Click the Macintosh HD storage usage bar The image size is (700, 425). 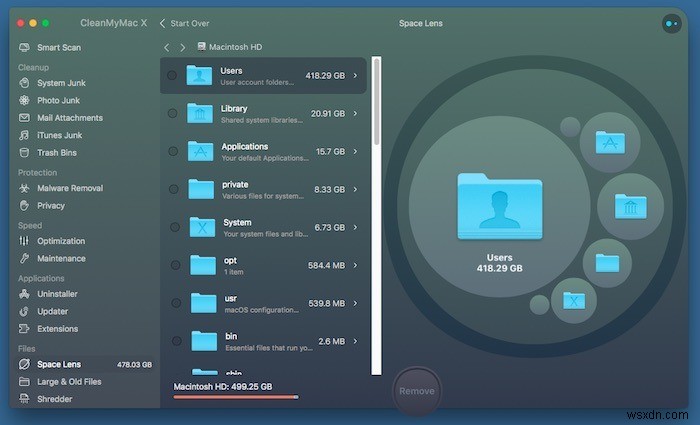(x=236, y=396)
